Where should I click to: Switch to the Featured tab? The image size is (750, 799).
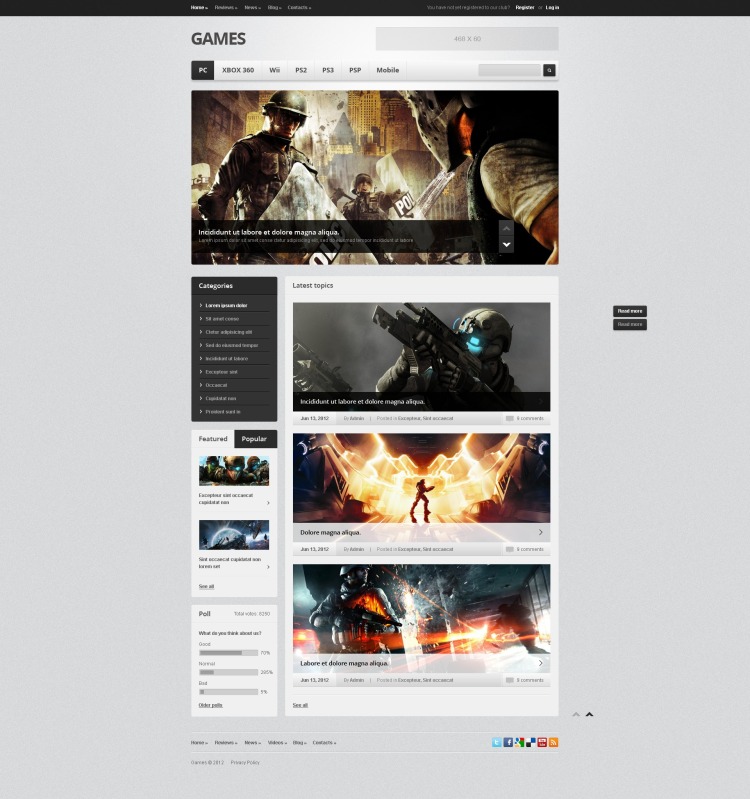coord(213,439)
